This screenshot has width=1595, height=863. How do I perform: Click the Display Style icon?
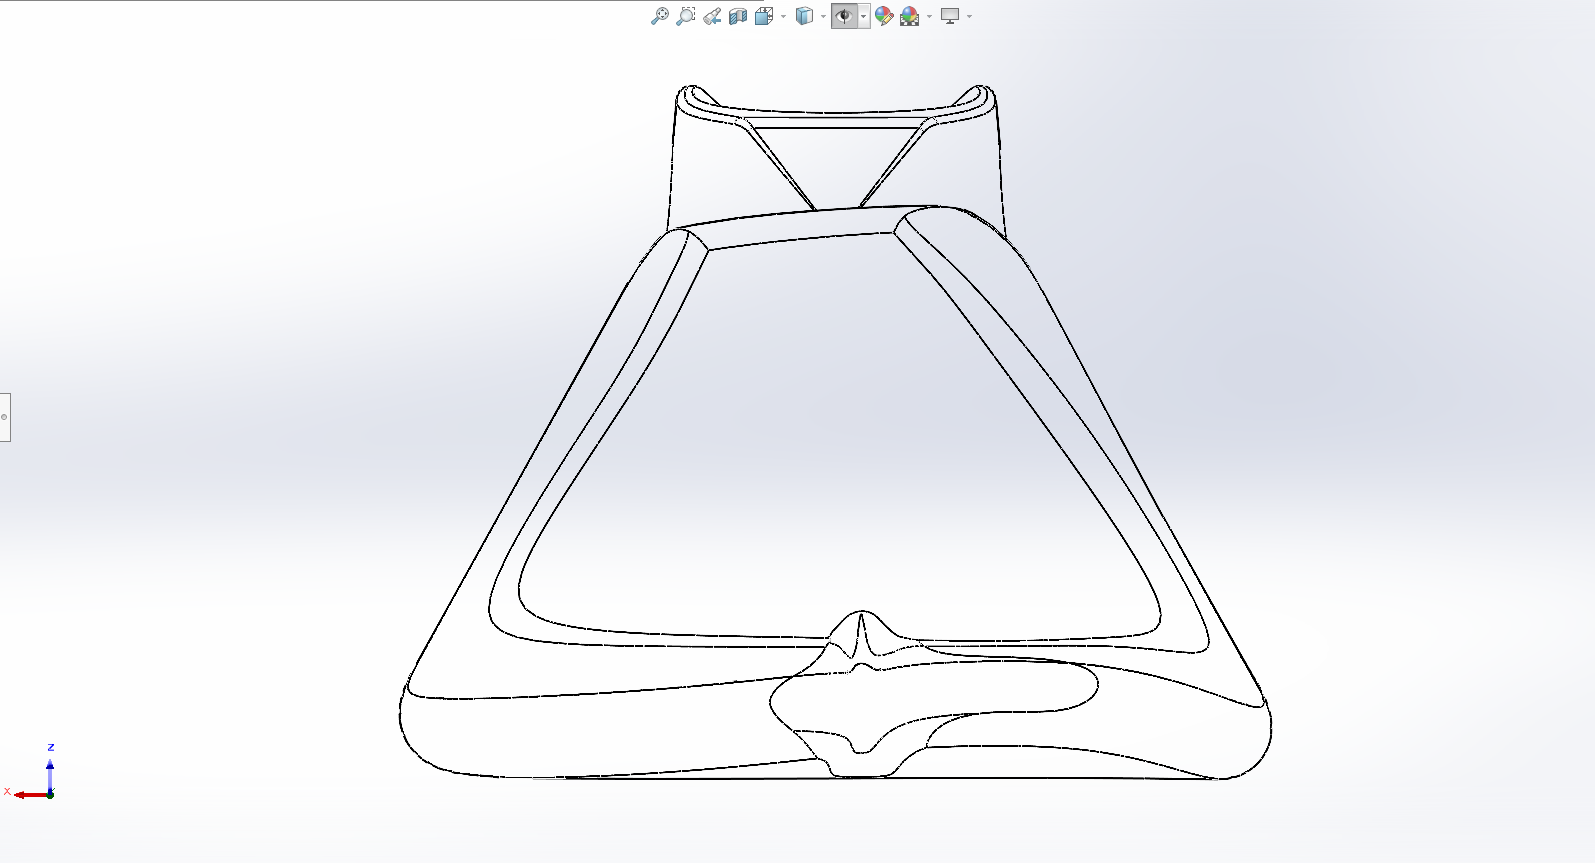(x=805, y=16)
